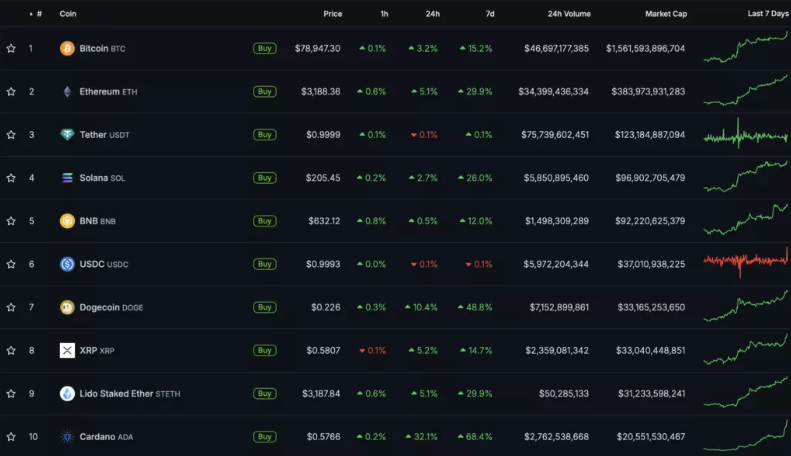This screenshot has height=456, width=791.
Task: Click BNB market cap $92,220,625,379
Action: coord(650,221)
